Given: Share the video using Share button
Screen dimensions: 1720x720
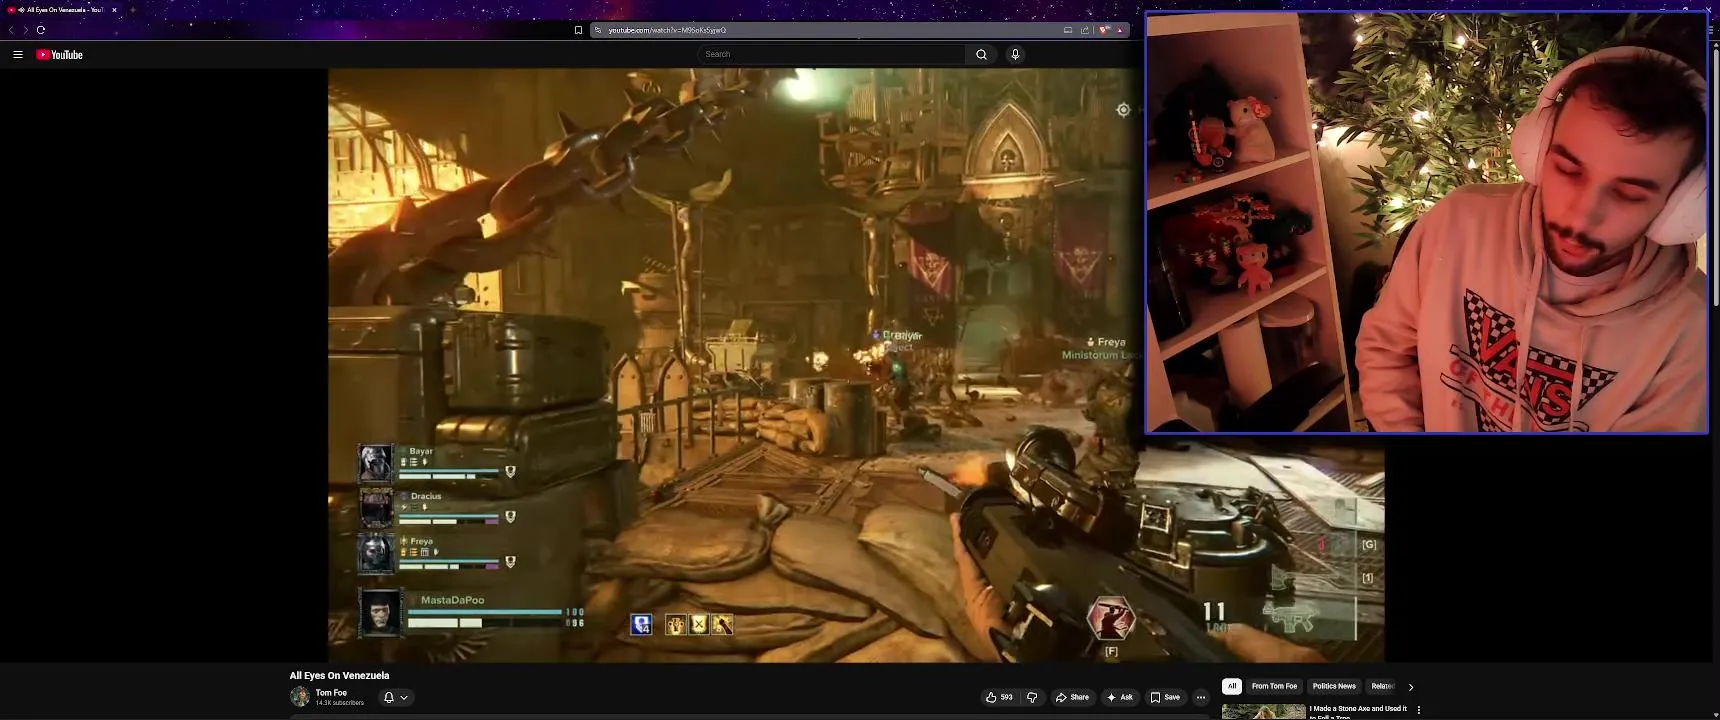Looking at the screenshot, I should [x=1072, y=697].
